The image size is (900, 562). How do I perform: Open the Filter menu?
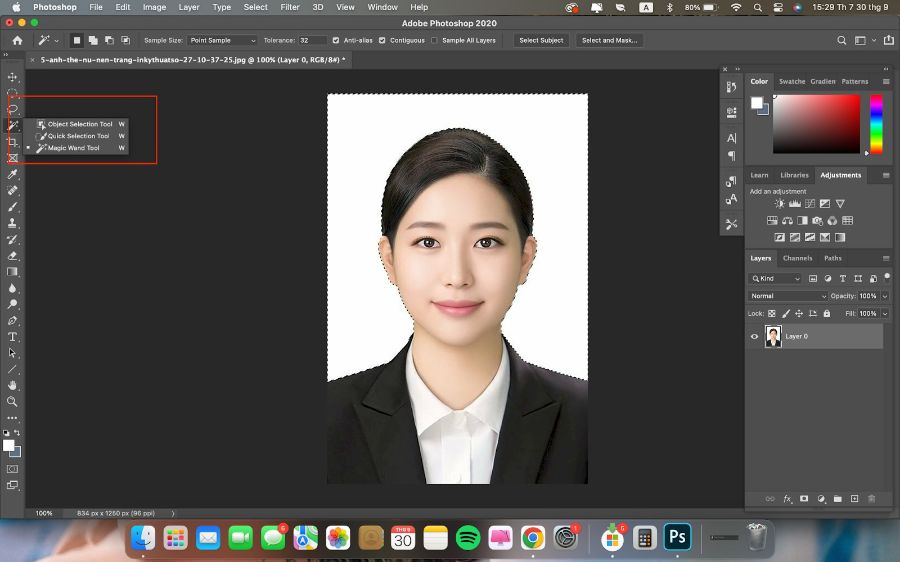pos(289,7)
